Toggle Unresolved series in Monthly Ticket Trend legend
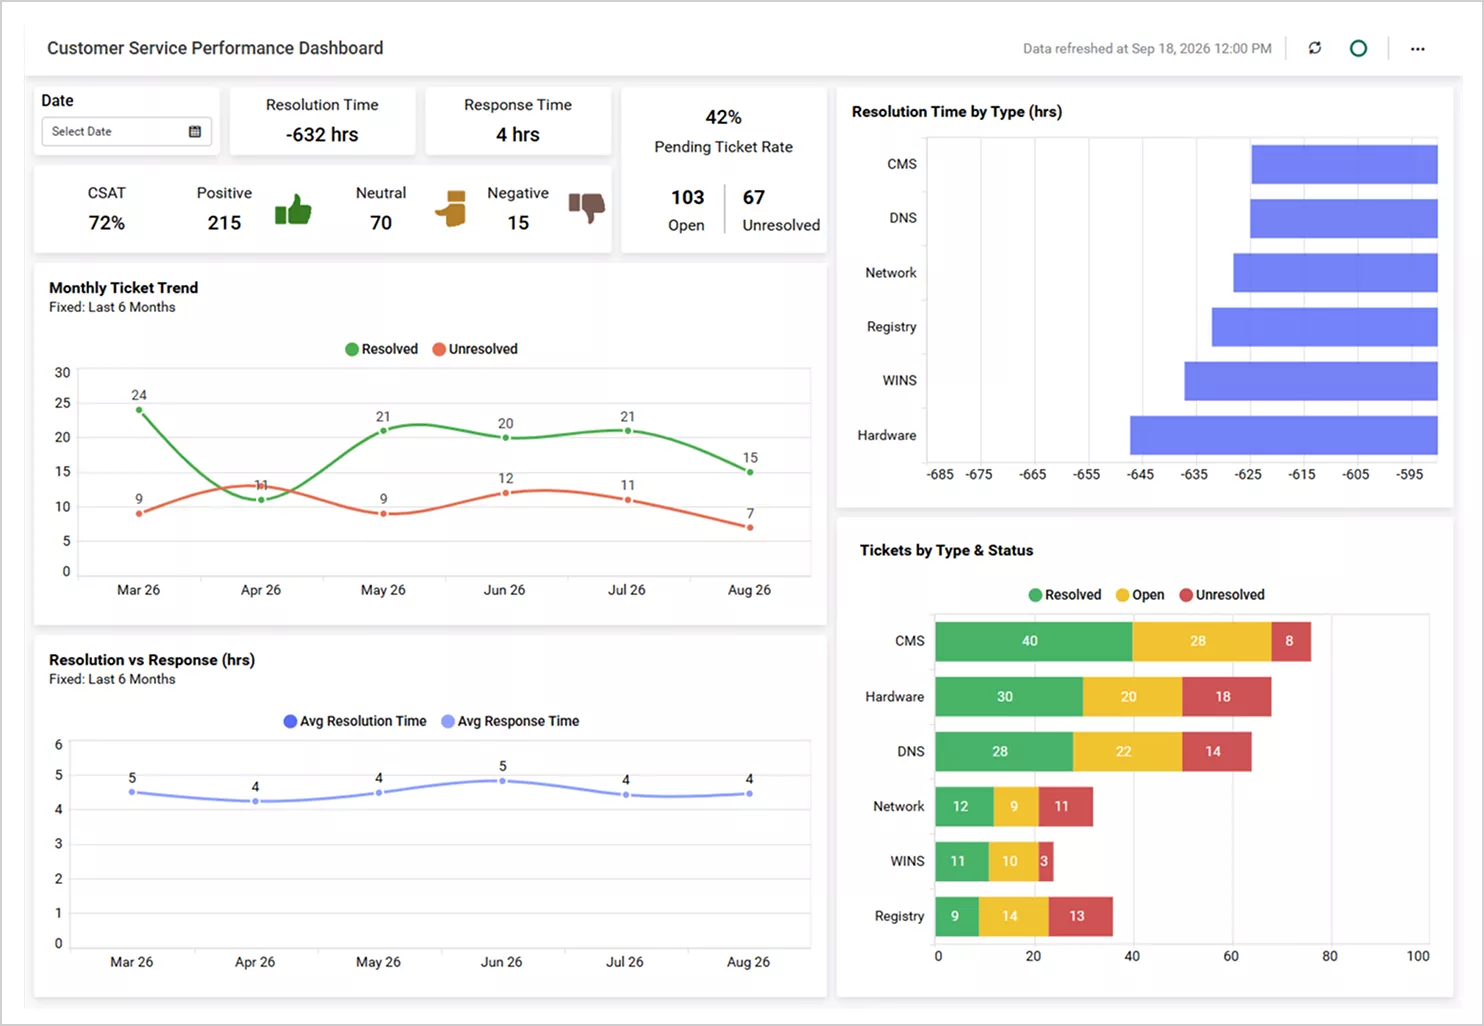The width and height of the screenshot is (1484, 1026). pyautogui.click(x=475, y=349)
